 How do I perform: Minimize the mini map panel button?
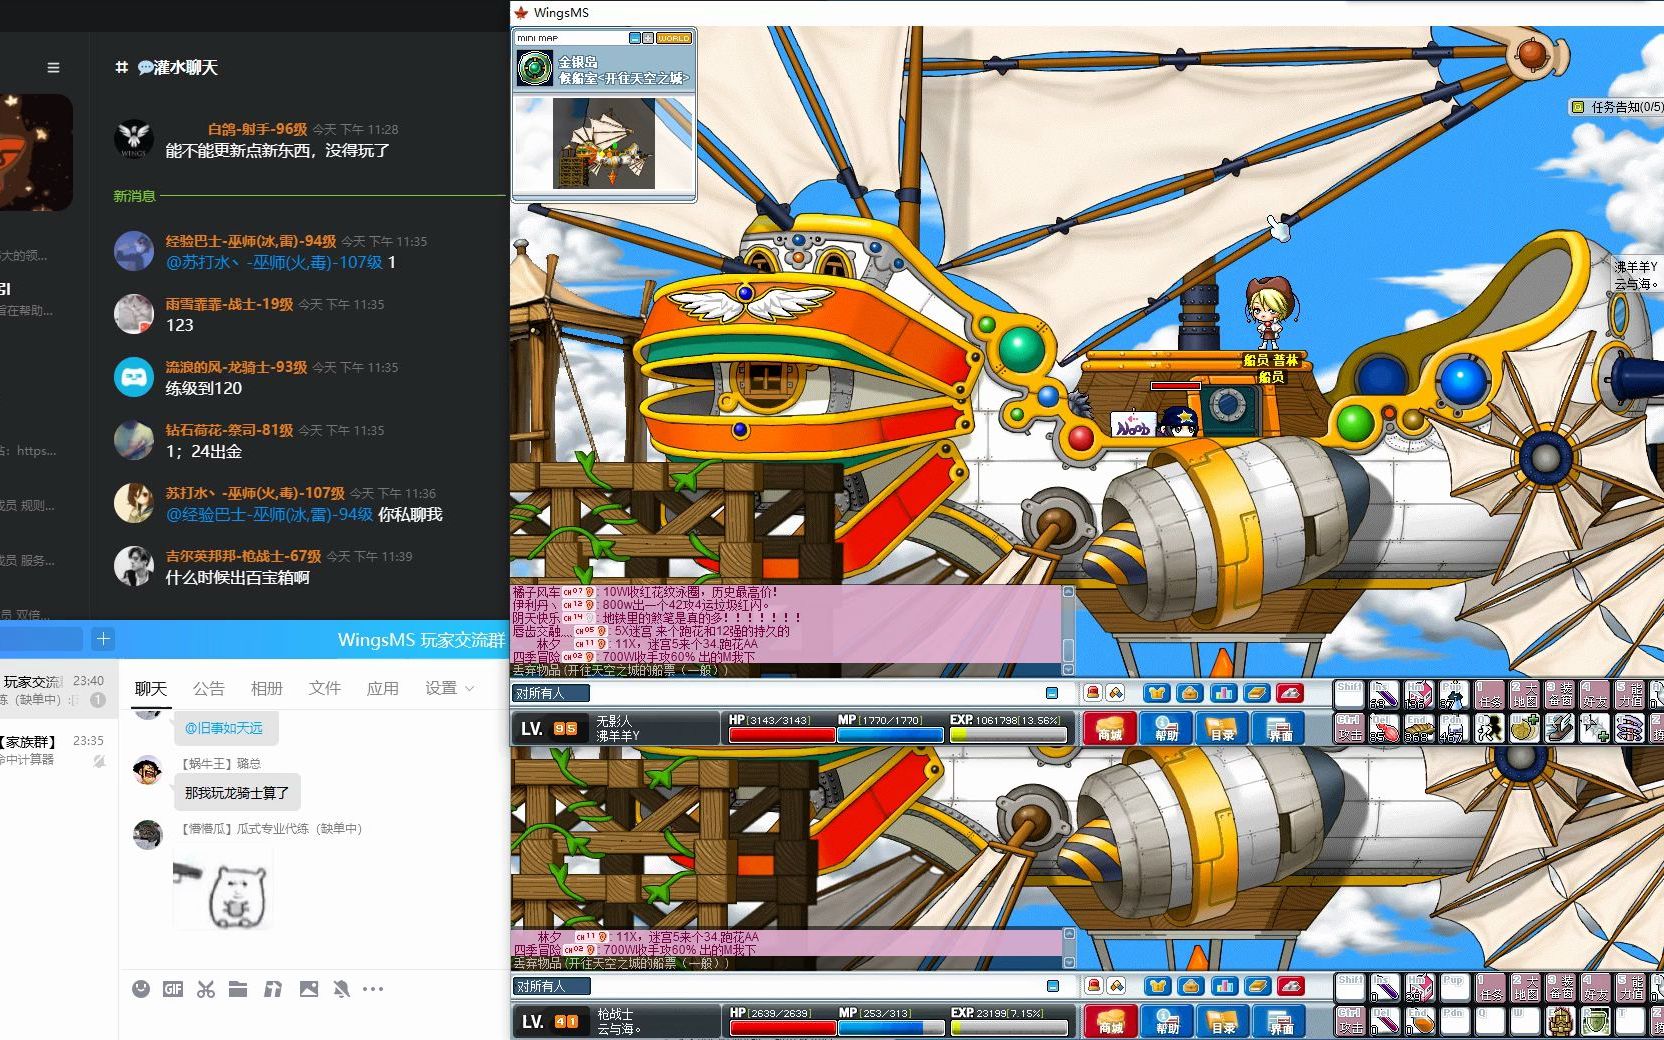634,38
